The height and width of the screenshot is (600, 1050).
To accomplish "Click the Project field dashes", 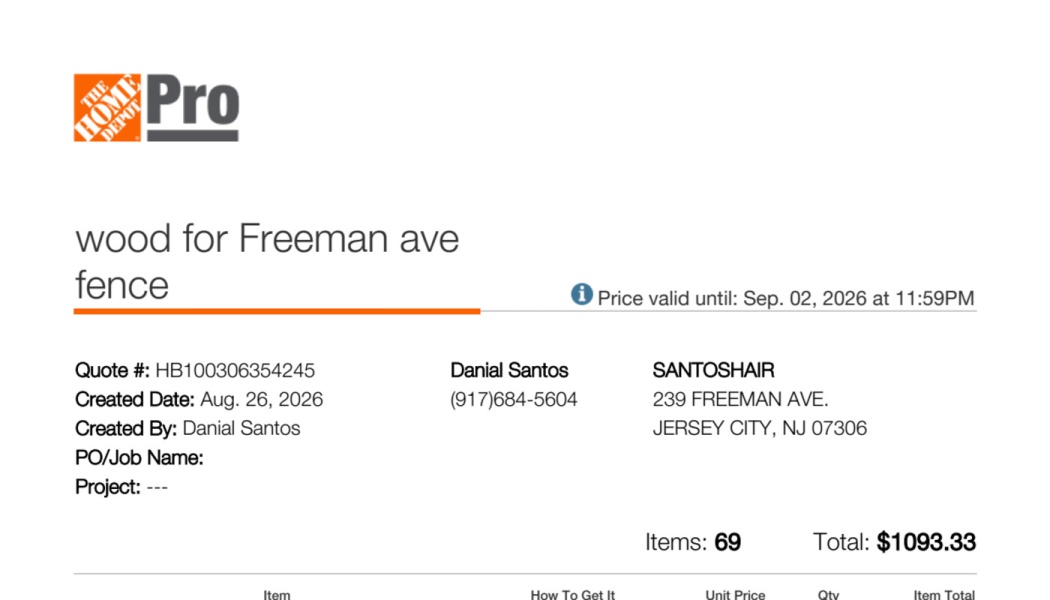I will (157, 488).
